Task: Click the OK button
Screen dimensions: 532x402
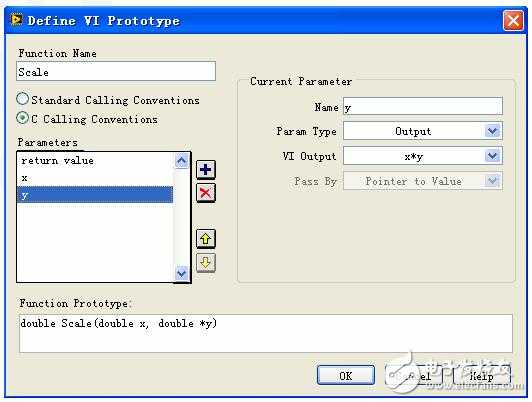Action: click(x=346, y=375)
